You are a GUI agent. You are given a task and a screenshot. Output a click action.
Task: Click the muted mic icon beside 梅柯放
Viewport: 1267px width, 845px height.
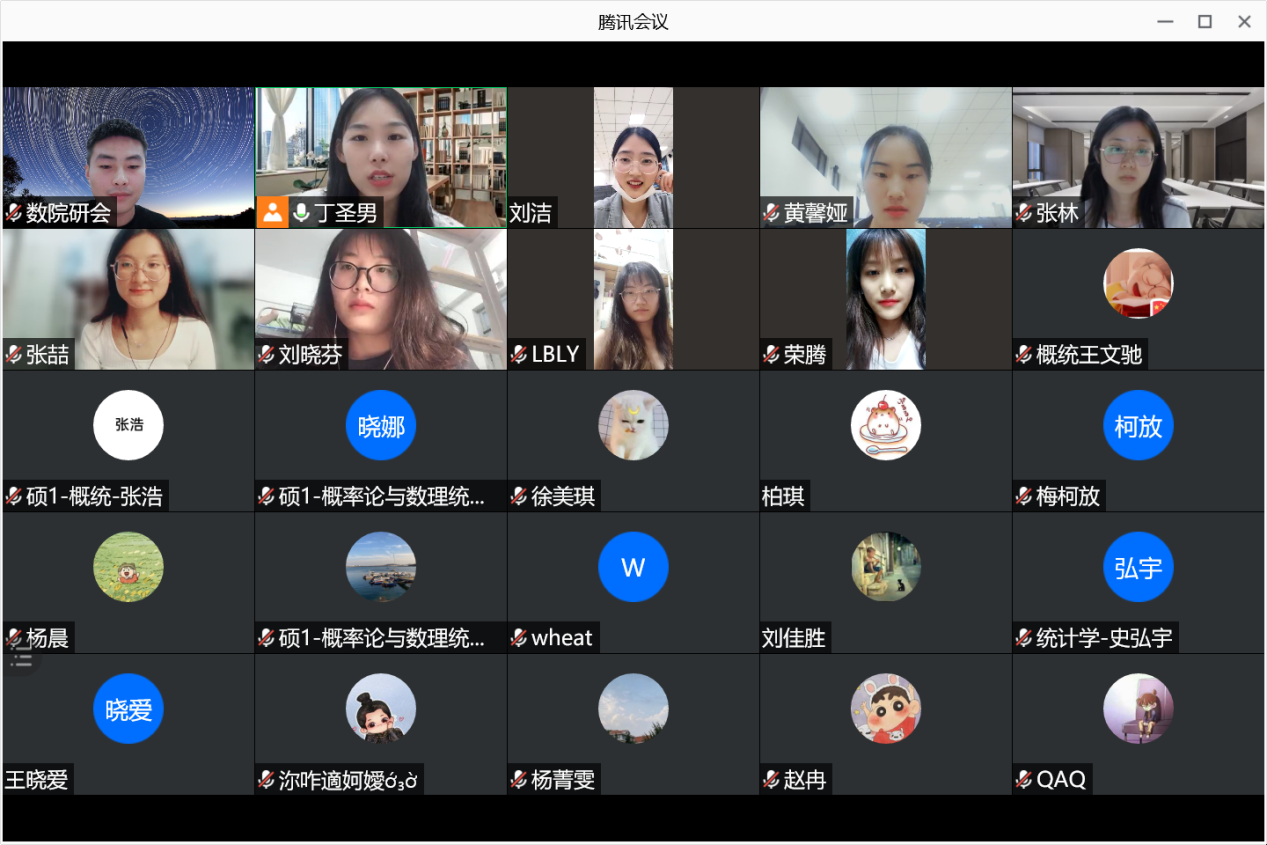(x=1024, y=496)
